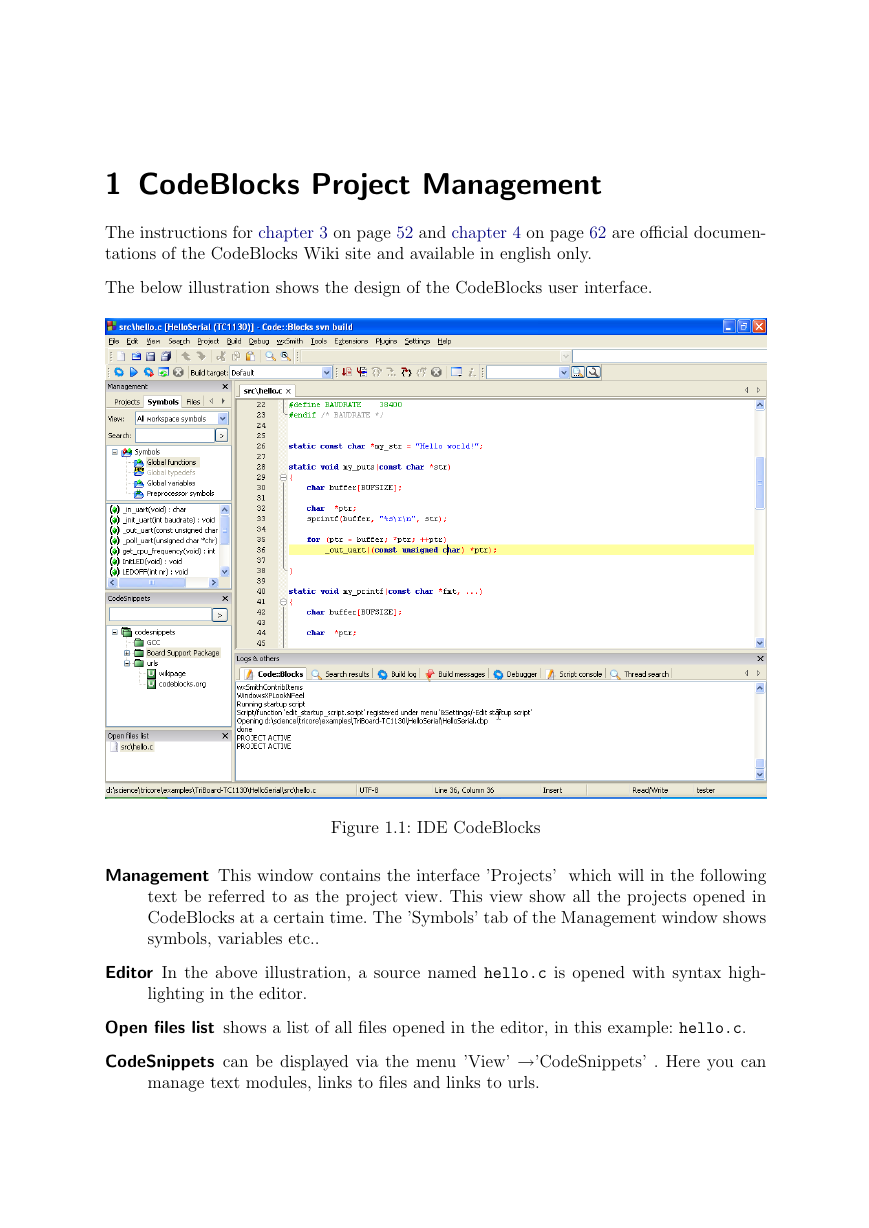Collapse the code fold at line 29
Viewport: 869px width, 1228px height.
284,477
